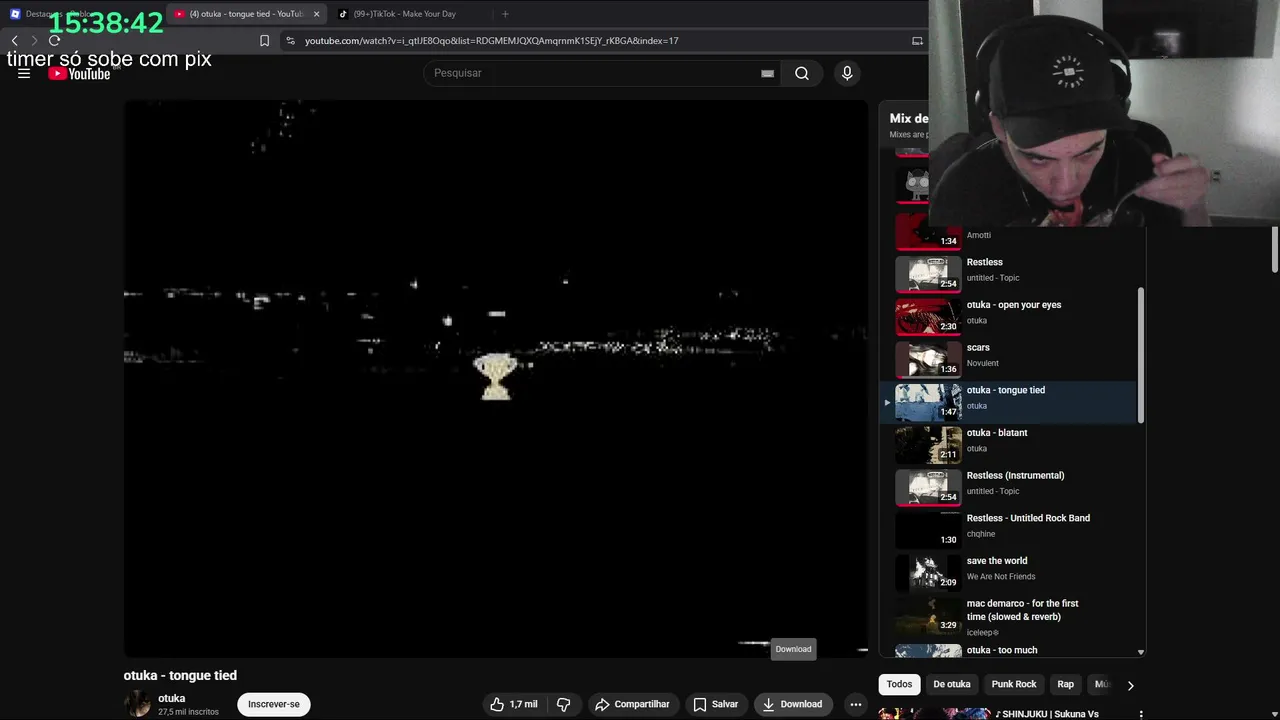Go forward with the browser forward arrow
The image size is (1280, 720).
[x=34, y=41]
